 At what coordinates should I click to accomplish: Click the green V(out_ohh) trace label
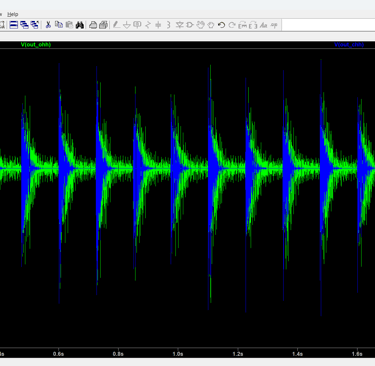click(36, 45)
